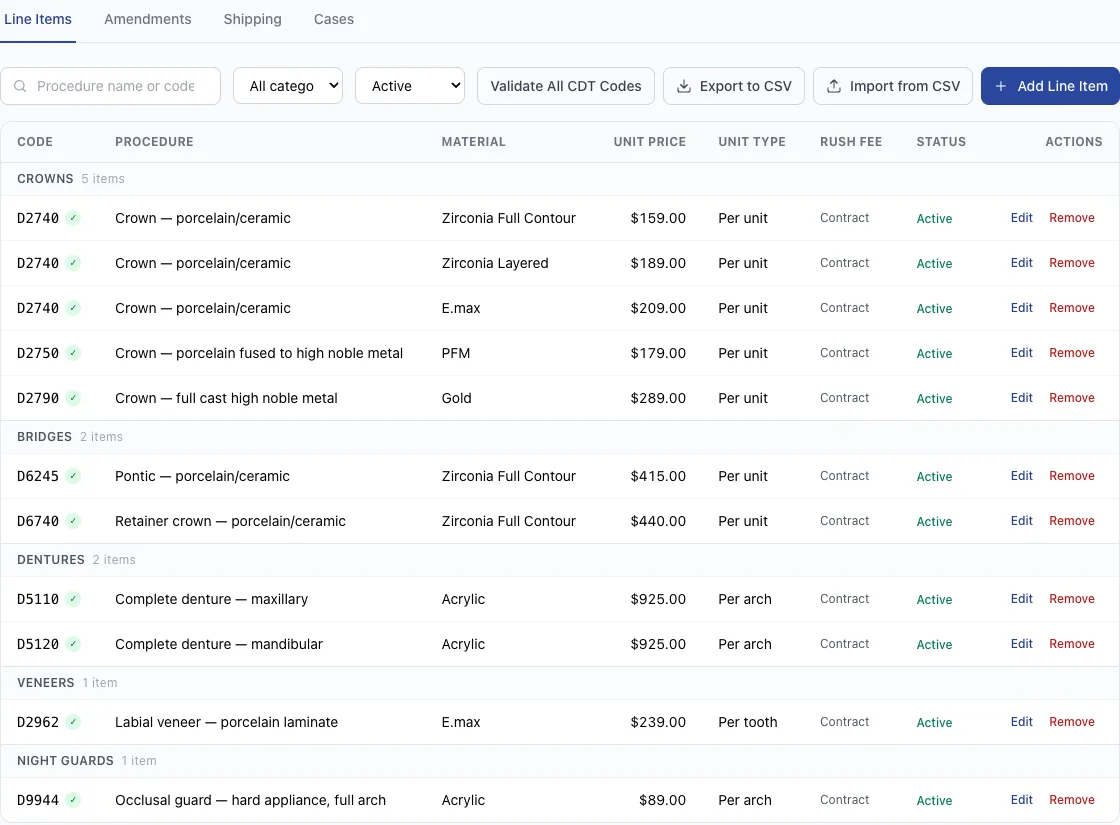
Task: Click the validated checkmark badge next to D5110
Action: click(x=73, y=599)
